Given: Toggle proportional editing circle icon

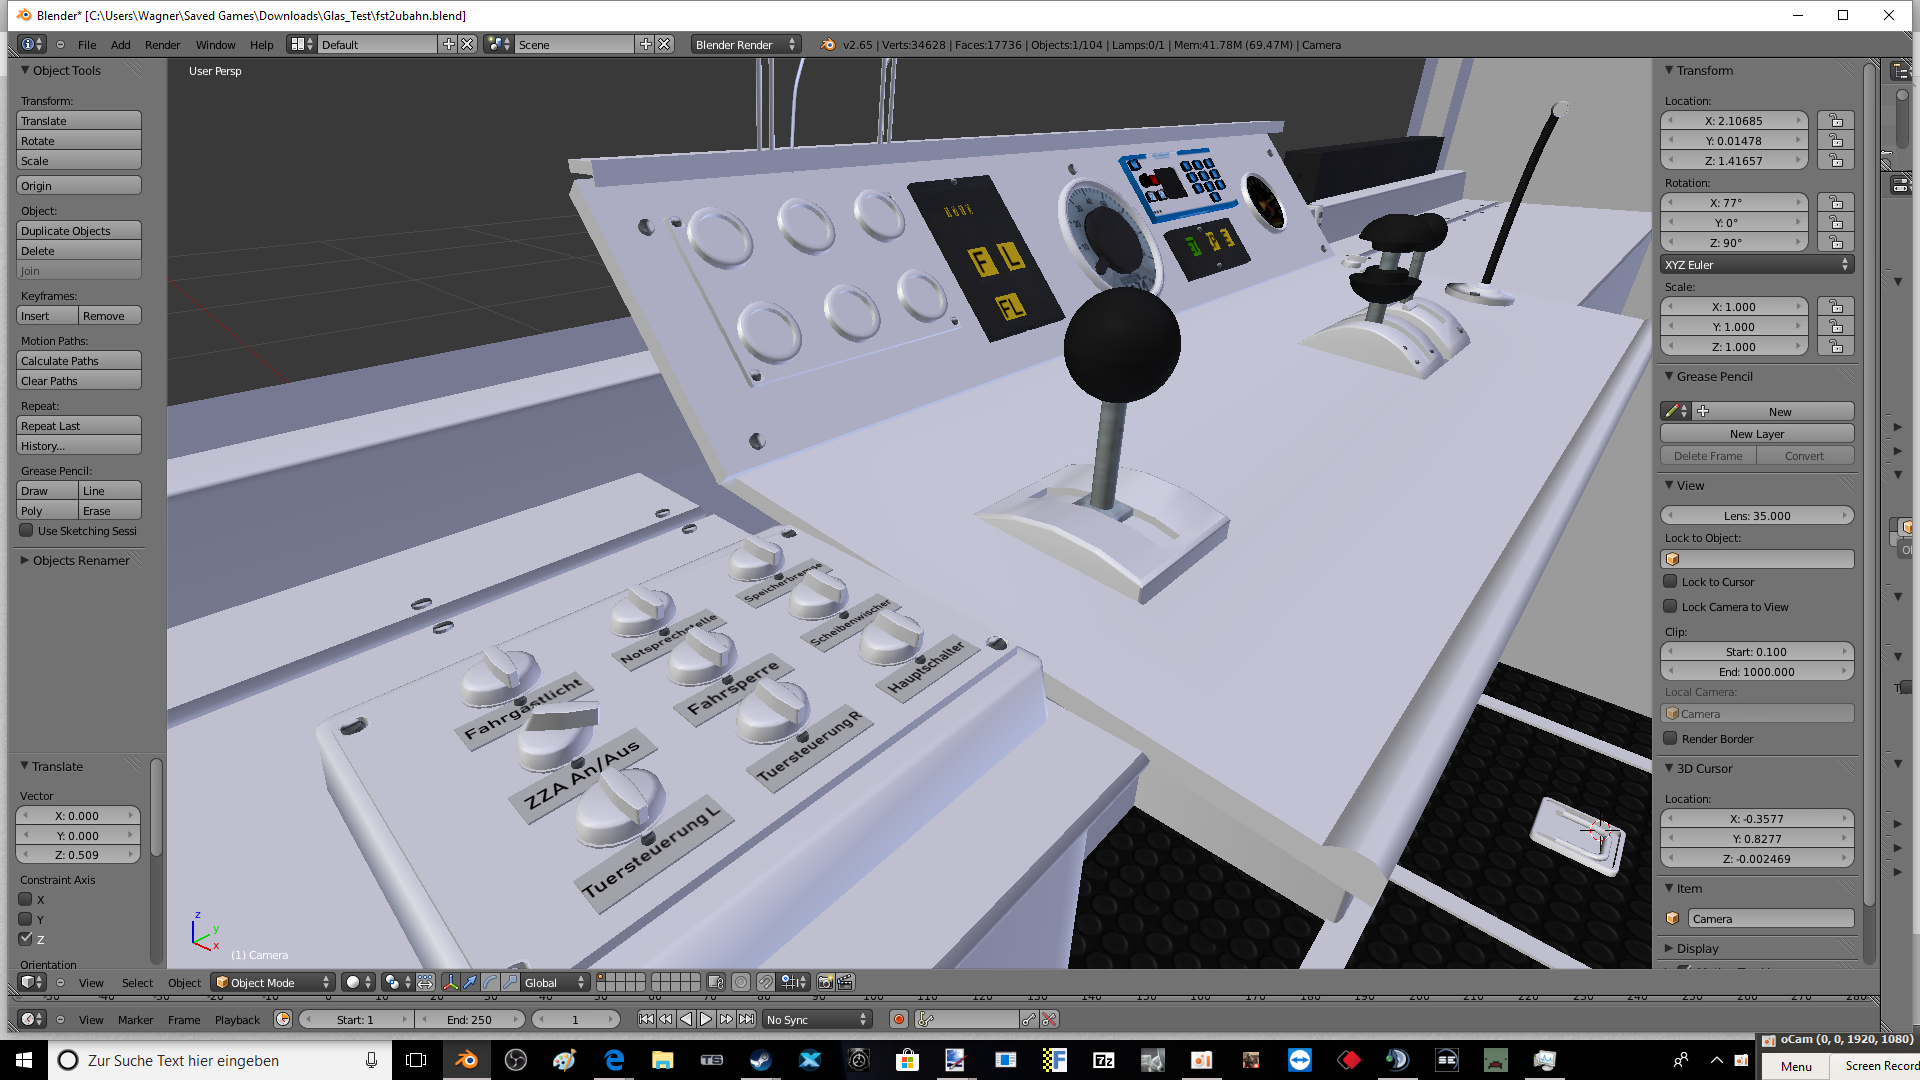Looking at the screenshot, I should [741, 982].
